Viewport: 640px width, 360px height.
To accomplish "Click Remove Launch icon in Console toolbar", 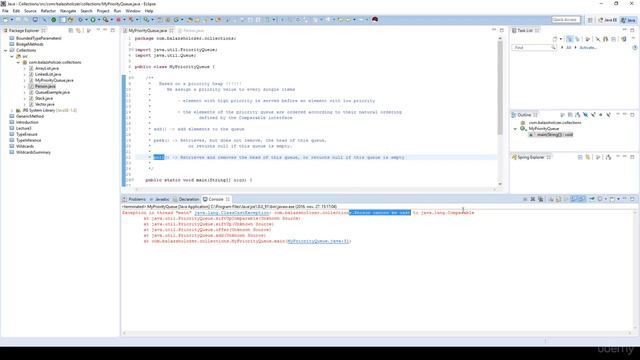I will pos(533,199).
